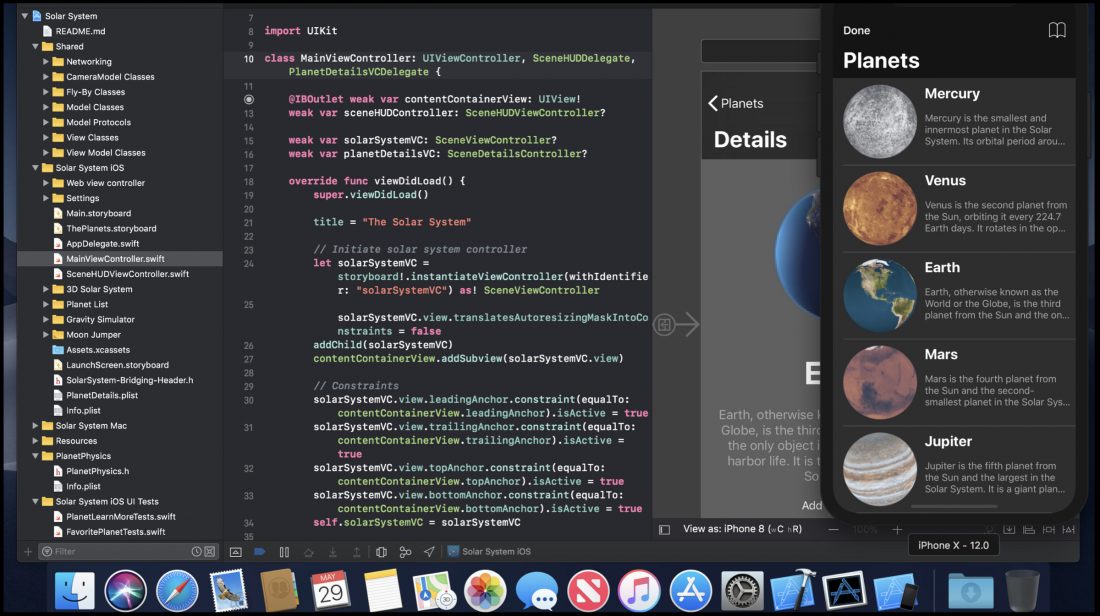The width and height of the screenshot is (1100, 616).
Task: Select Main.storyboard in the navigator
Action: tap(98, 213)
